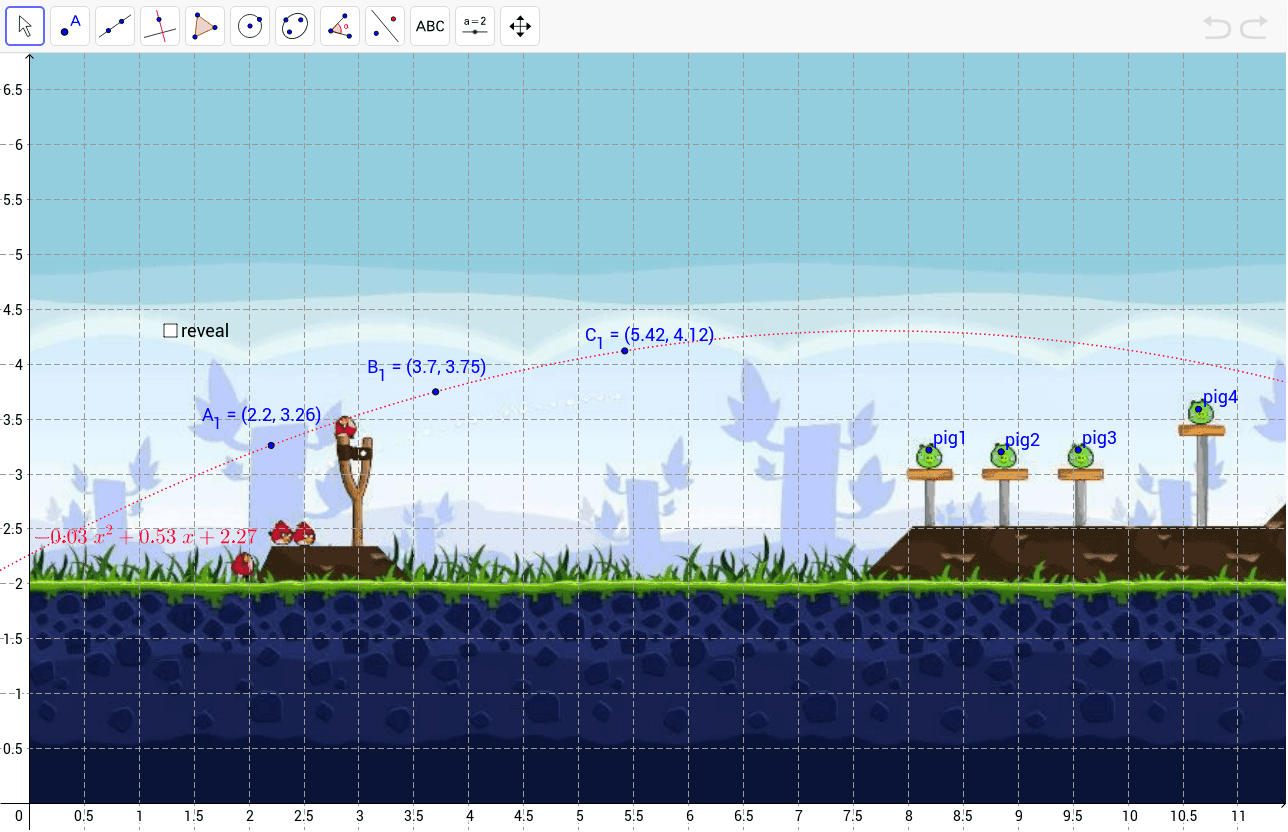Viewport: 1288px width, 832px height.
Task: Click the pig1 point
Action: click(x=929, y=450)
